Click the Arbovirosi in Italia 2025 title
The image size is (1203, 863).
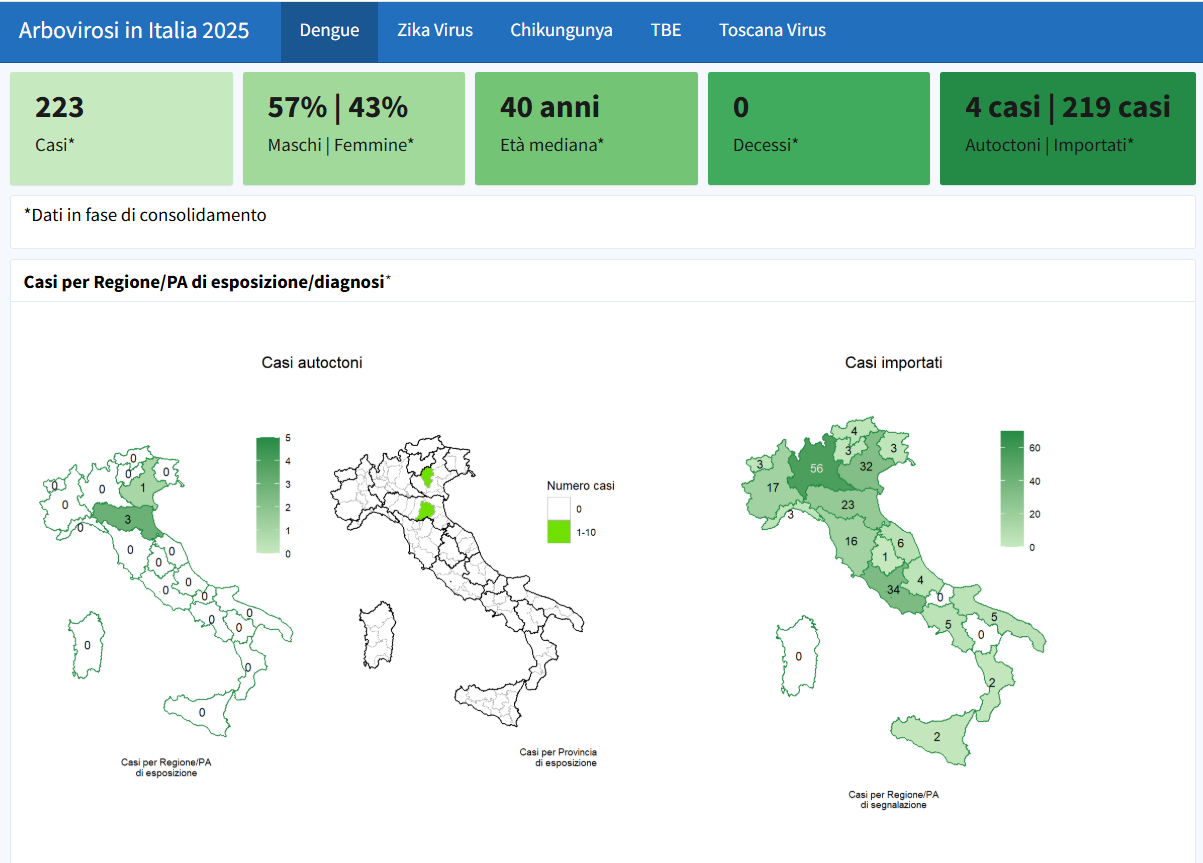pyautogui.click(x=134, y=30)
